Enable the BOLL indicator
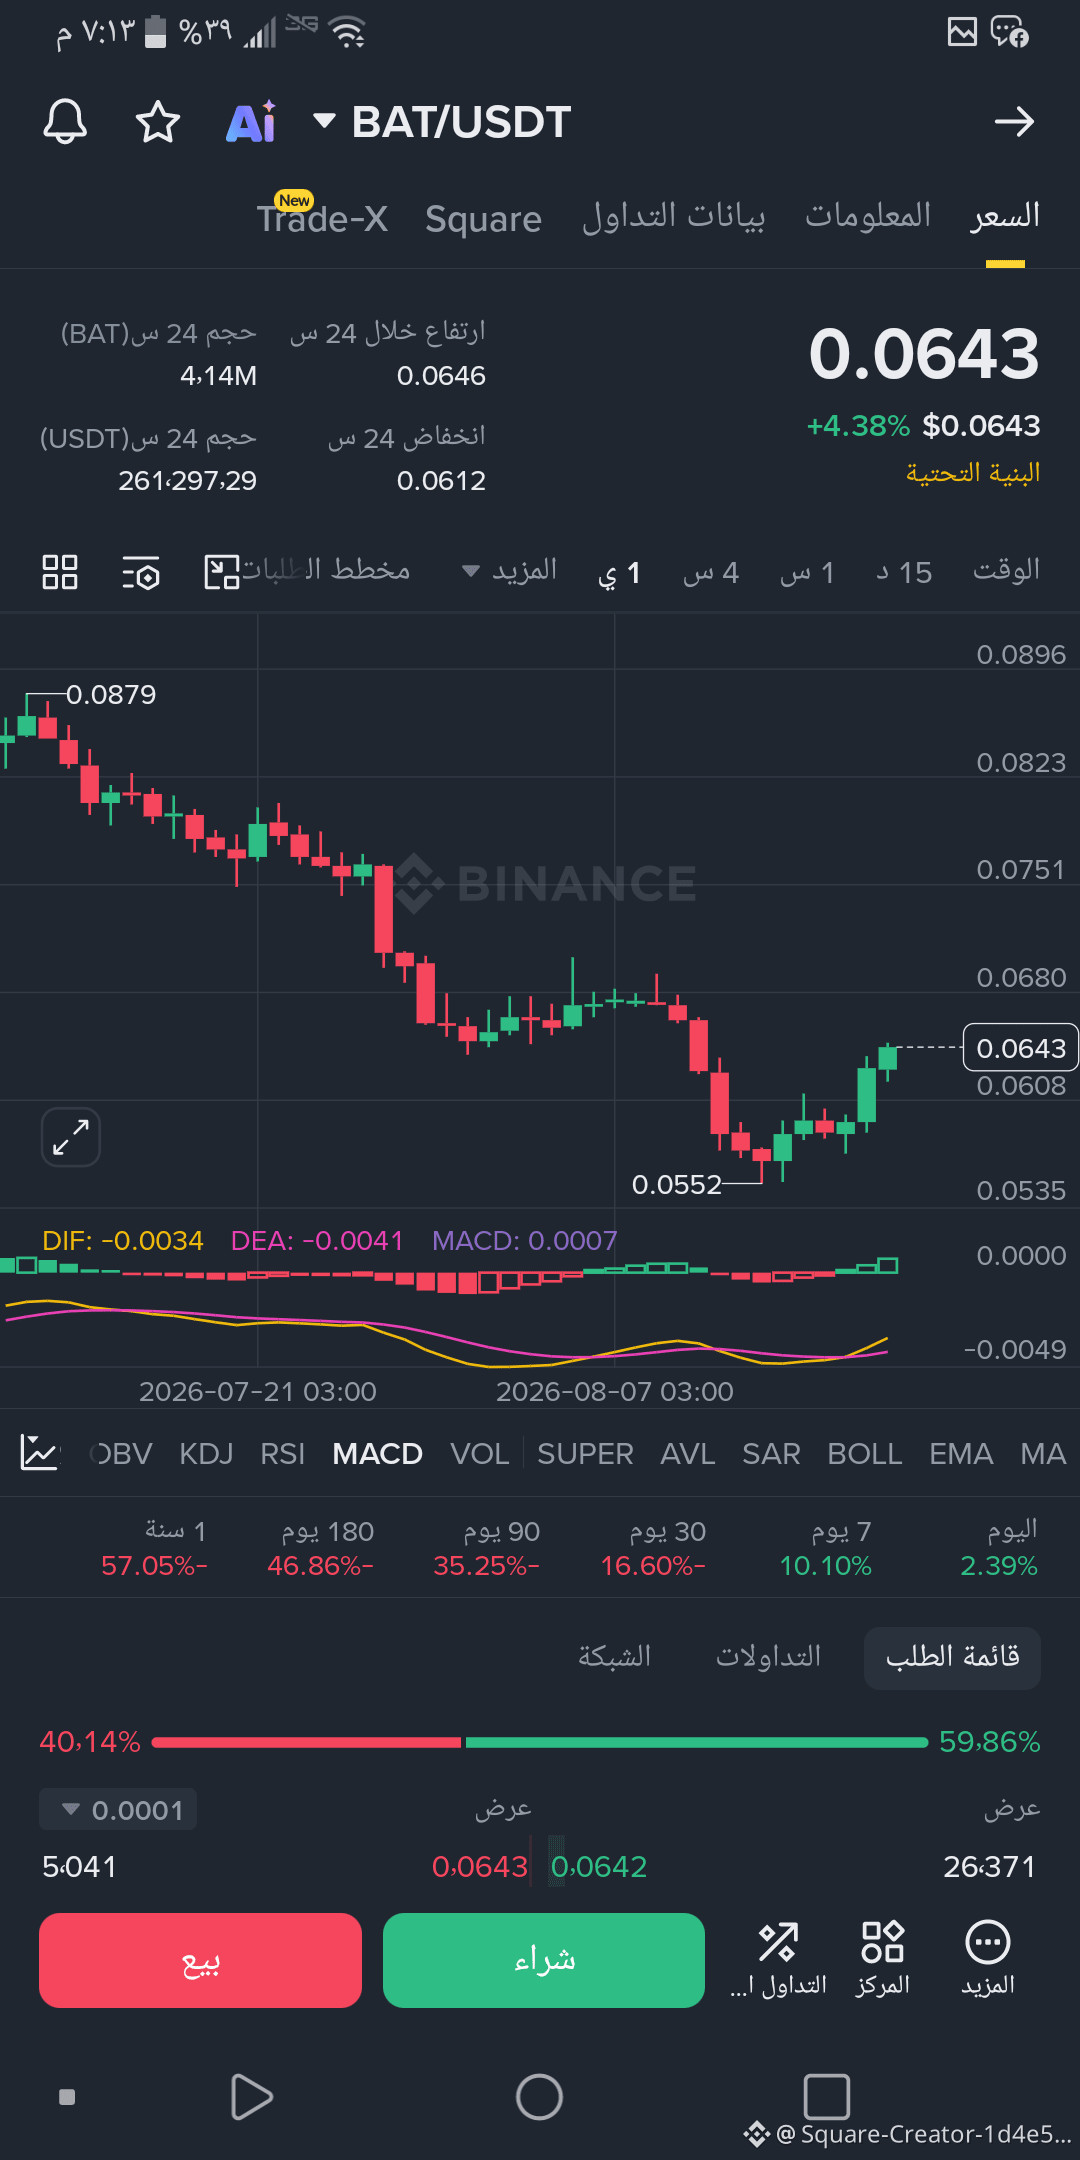 (x=865, y=1454)
